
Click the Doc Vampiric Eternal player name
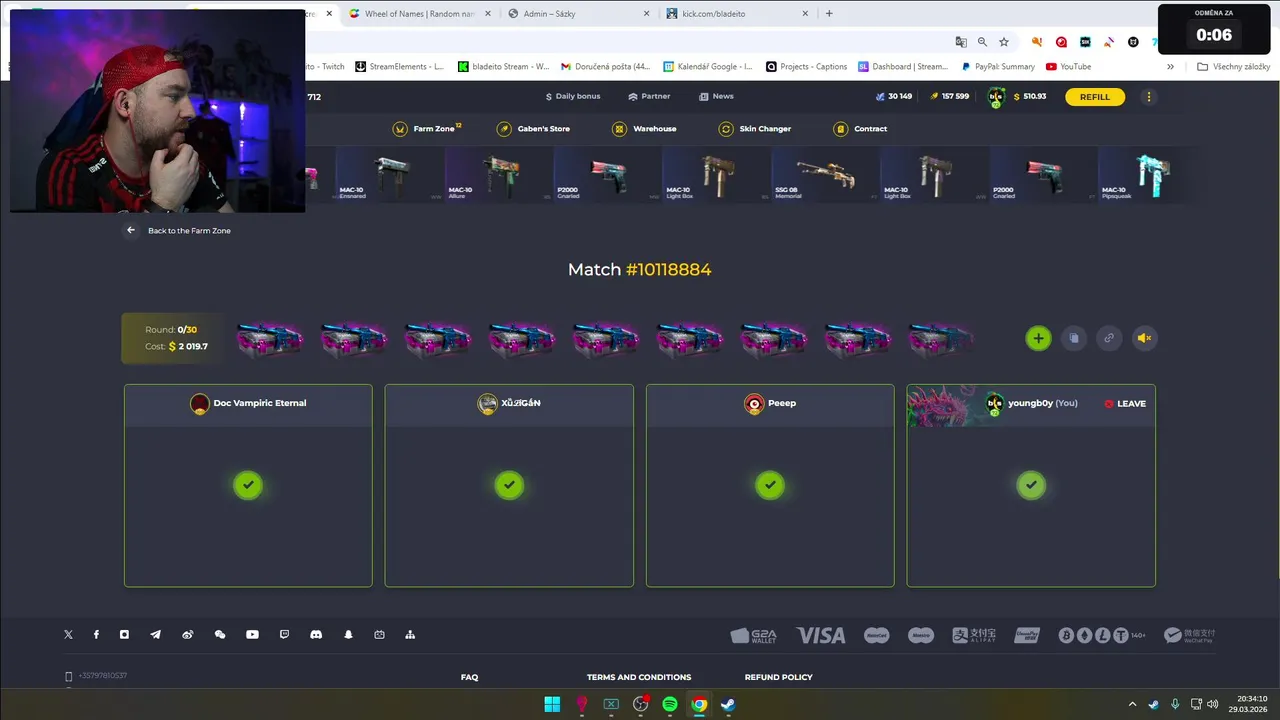260,404
